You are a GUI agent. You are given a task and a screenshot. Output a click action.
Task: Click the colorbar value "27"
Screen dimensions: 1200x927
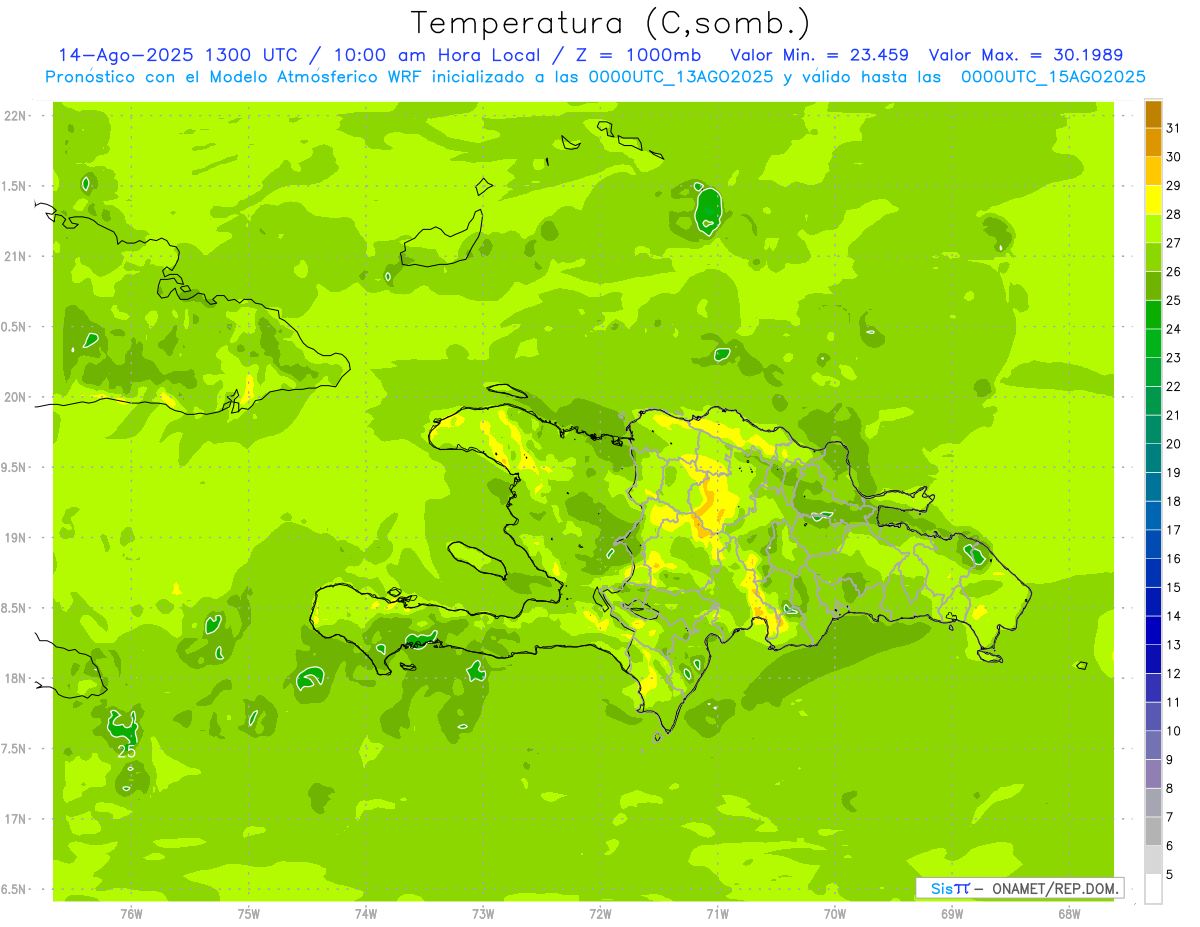pyautogui.click(x=1174, y=242)
